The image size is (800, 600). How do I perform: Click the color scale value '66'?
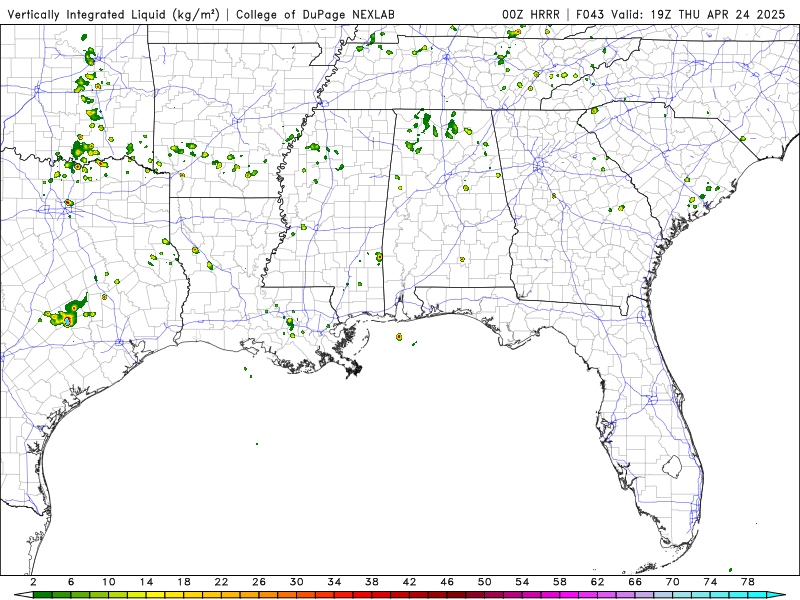click(635, 582)
